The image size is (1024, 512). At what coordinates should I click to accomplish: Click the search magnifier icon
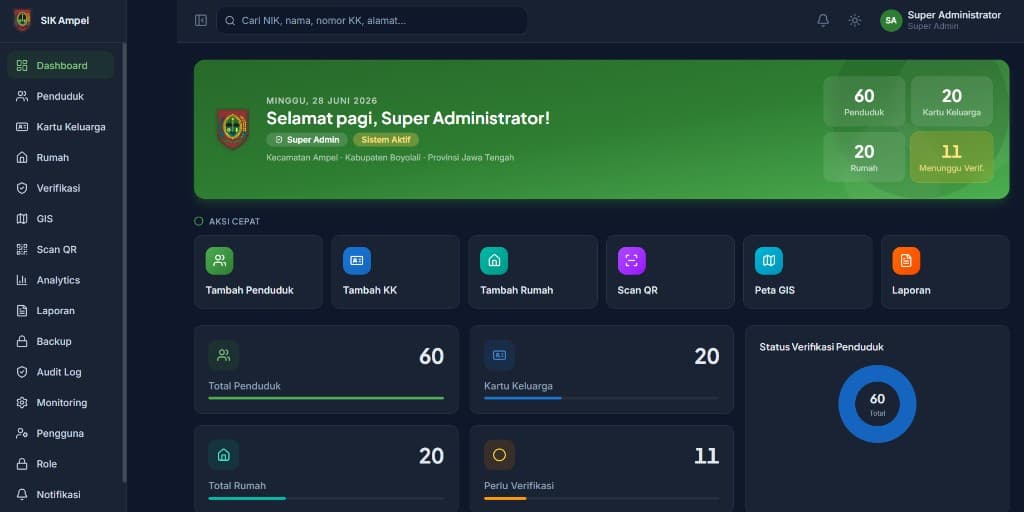pos(230,20)
